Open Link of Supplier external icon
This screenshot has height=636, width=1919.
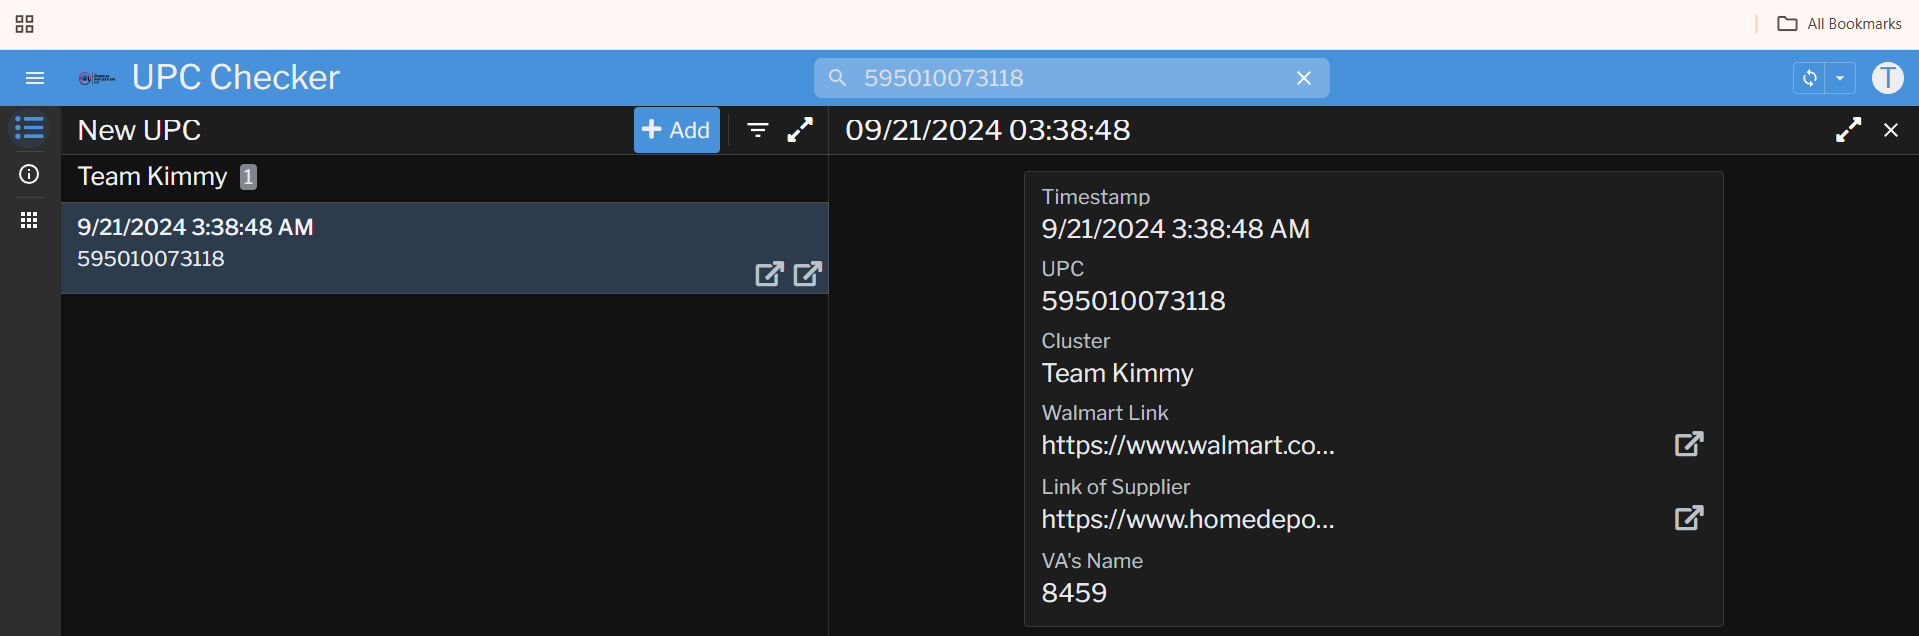pos(1688,518)
